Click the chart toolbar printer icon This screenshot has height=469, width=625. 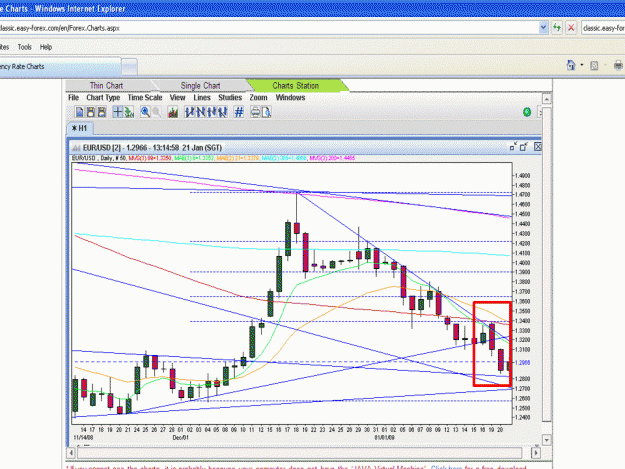point(255,112)
